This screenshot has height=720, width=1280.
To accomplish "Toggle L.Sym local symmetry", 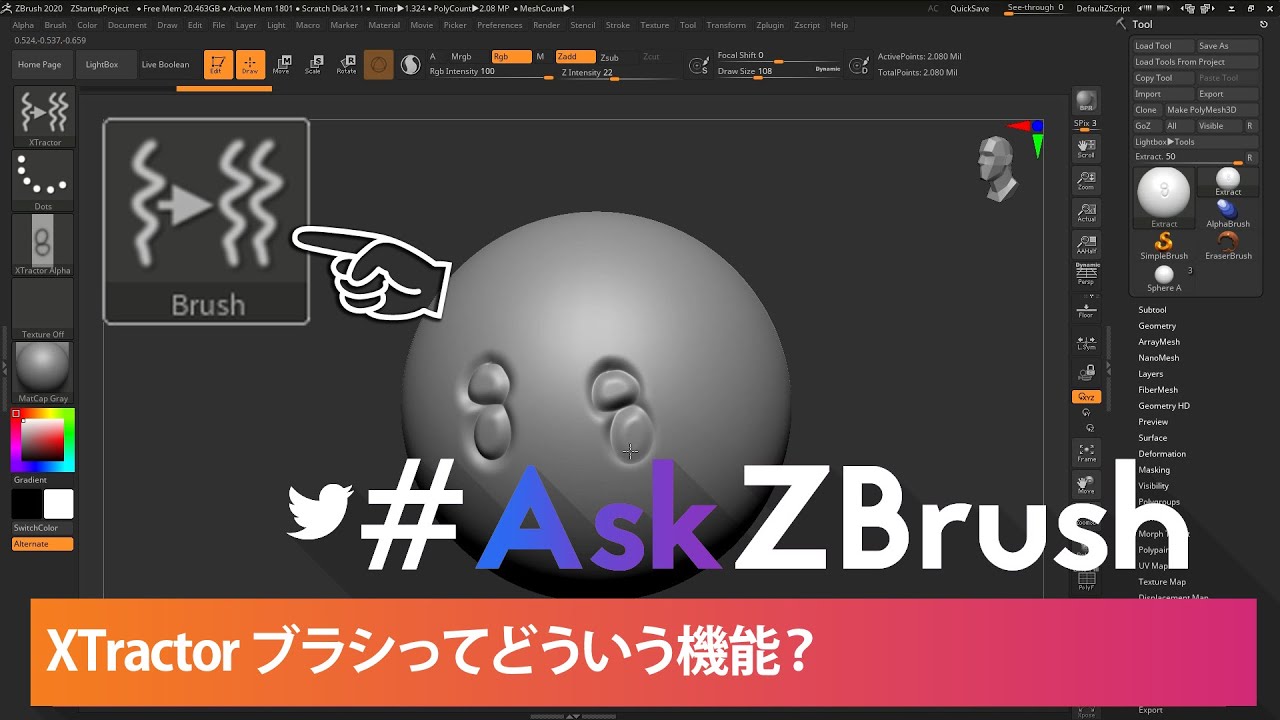I will 1086,342.
